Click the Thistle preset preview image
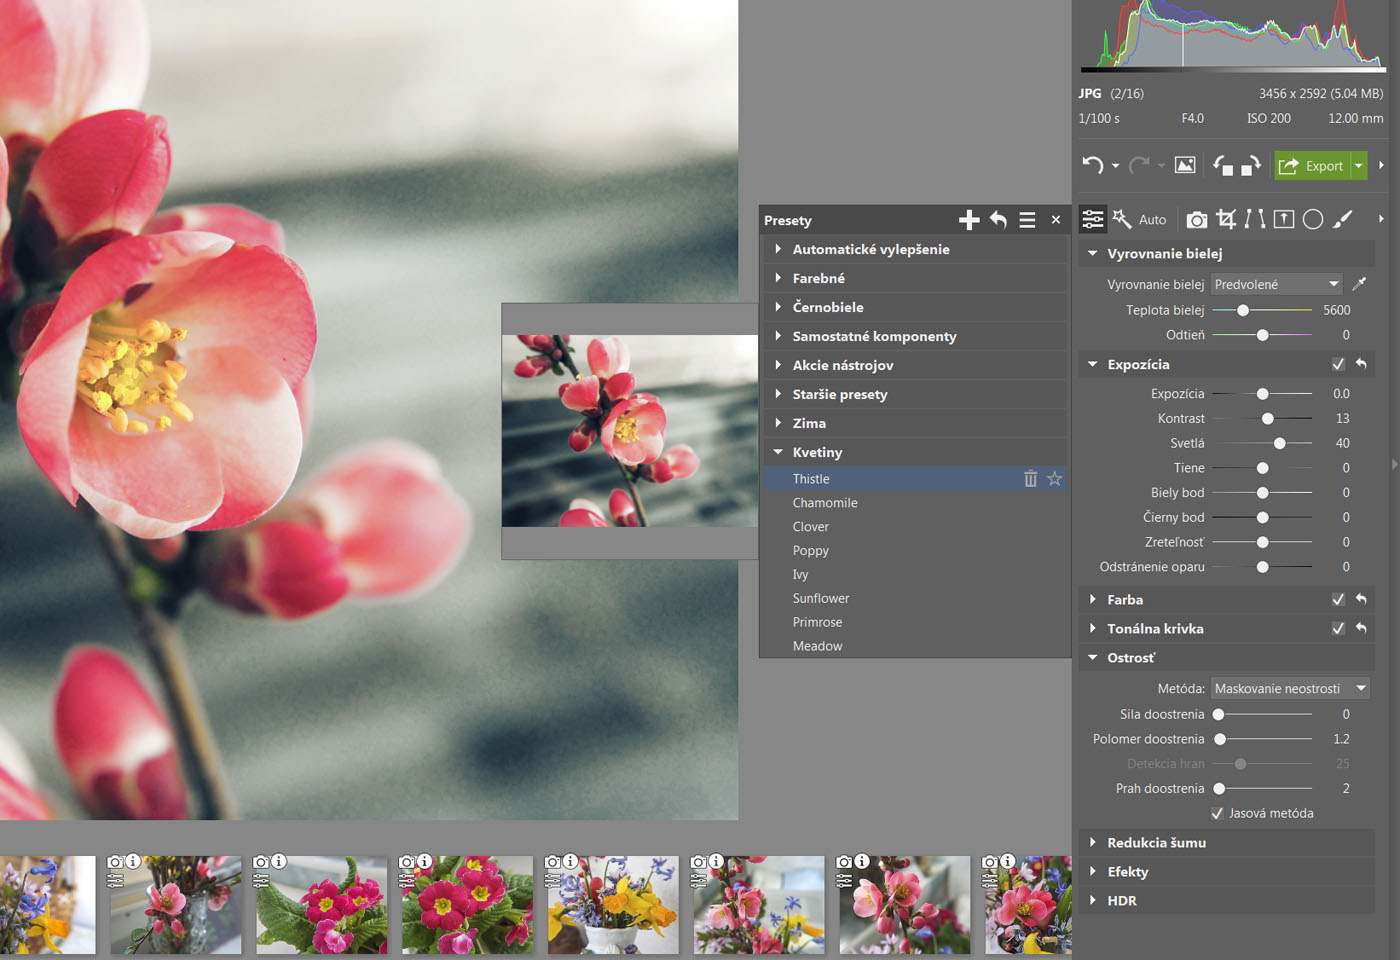 (630, 431)
